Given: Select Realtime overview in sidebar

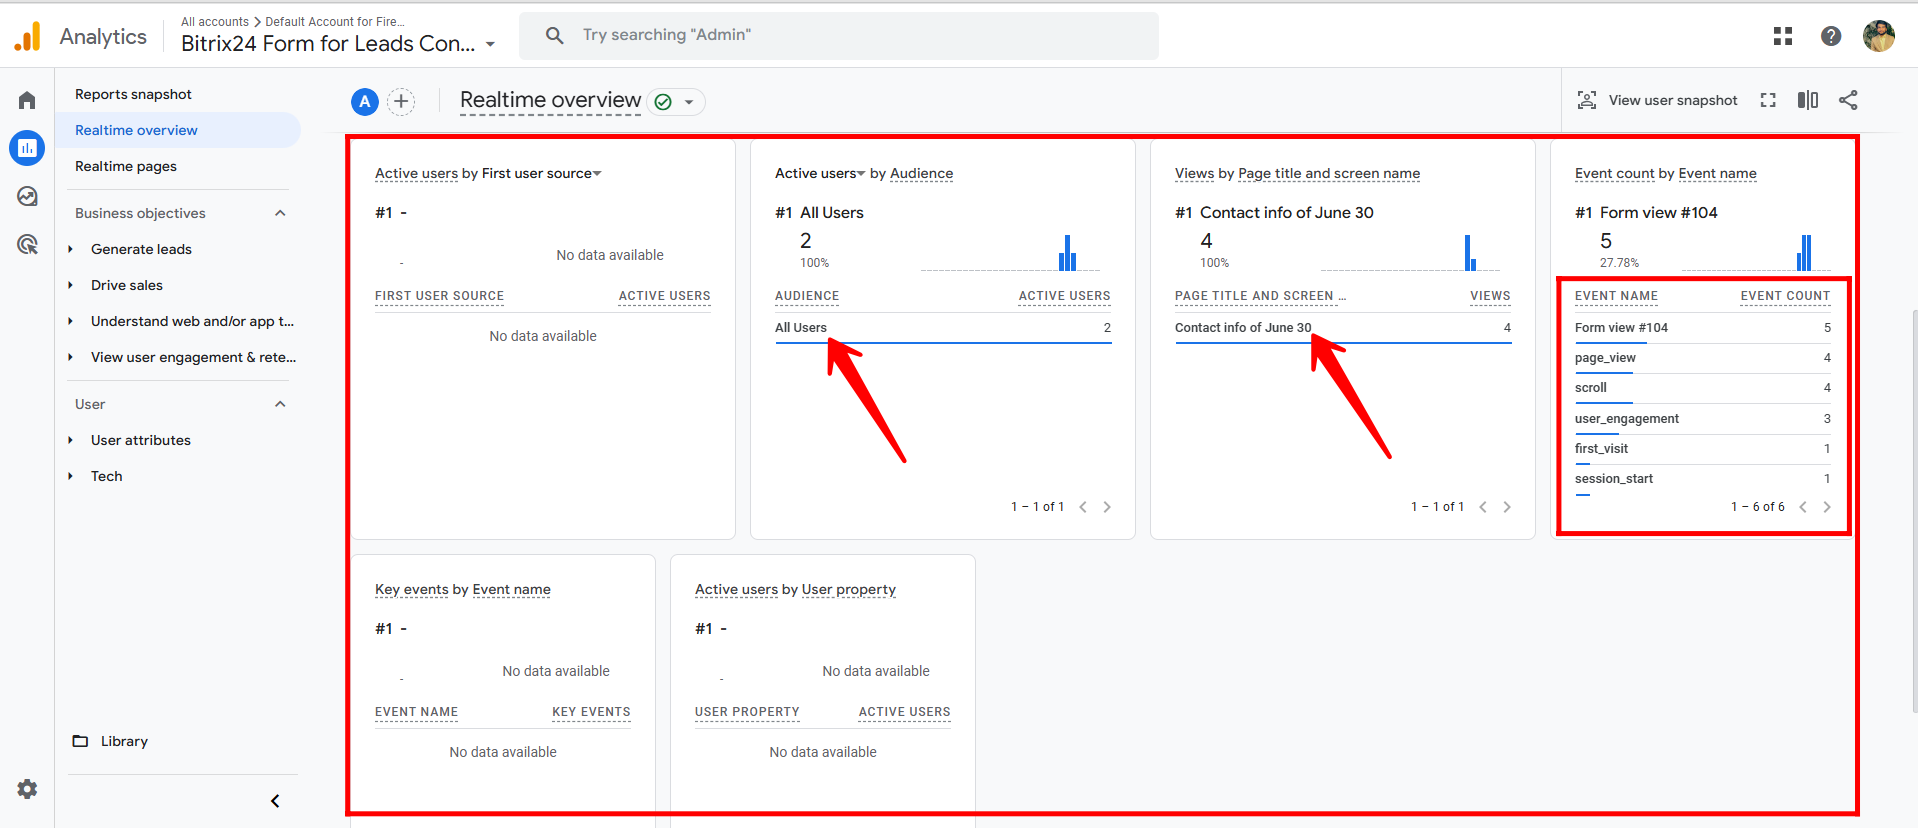Looking at the screenshot, I should 178,130.
